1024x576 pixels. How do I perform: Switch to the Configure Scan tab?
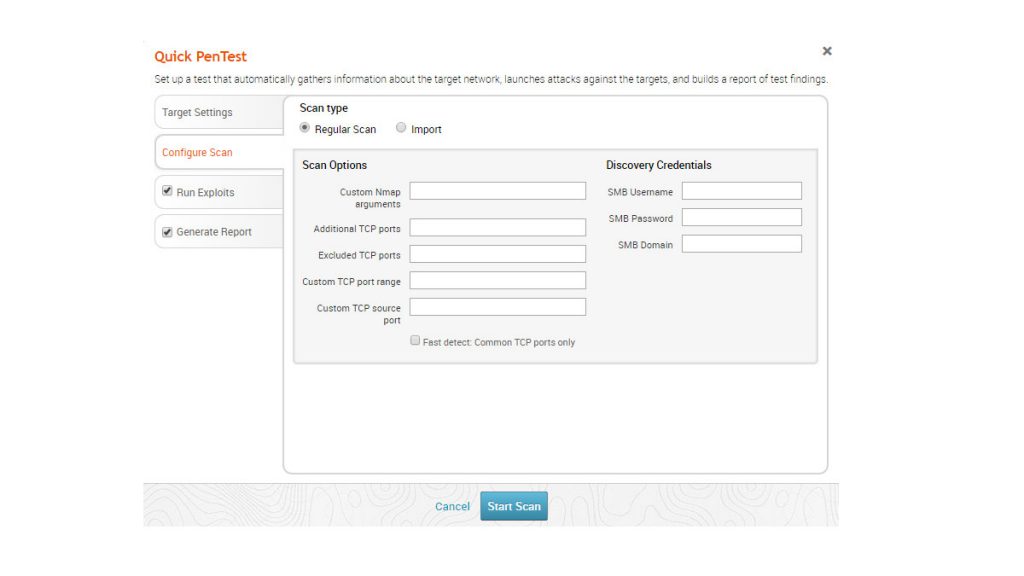tap(197, 153)
